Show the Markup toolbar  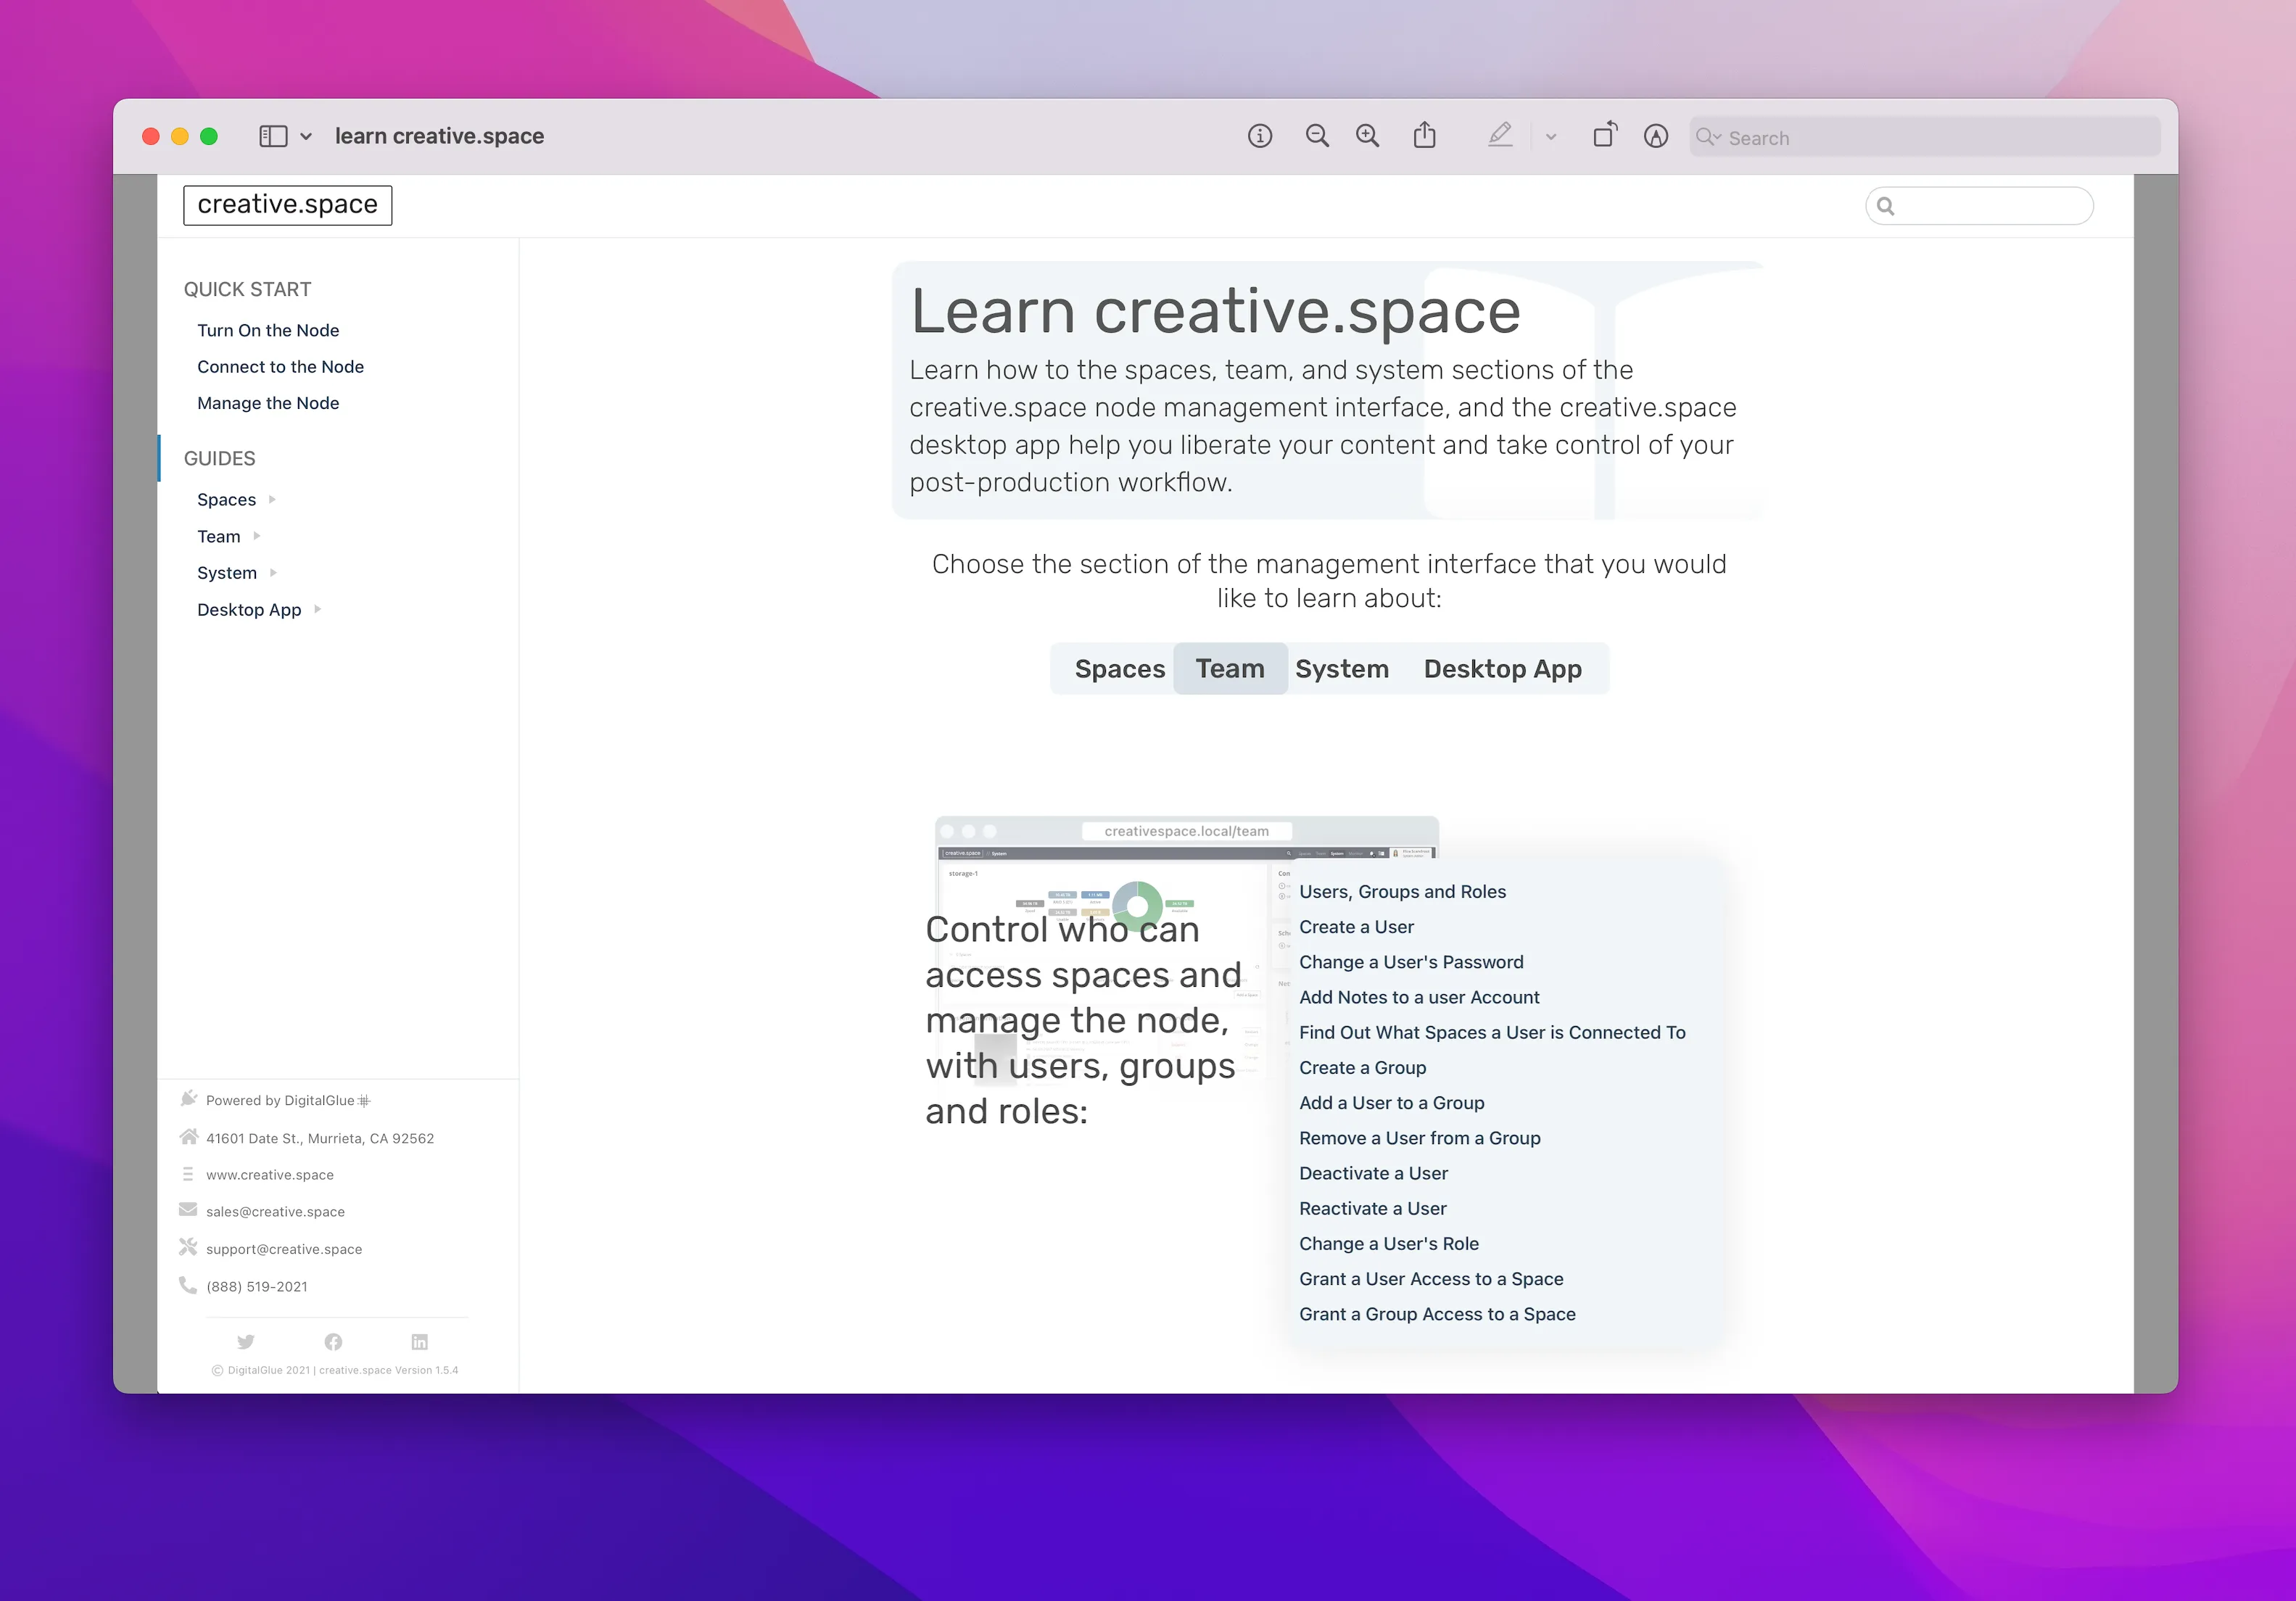1656,136
